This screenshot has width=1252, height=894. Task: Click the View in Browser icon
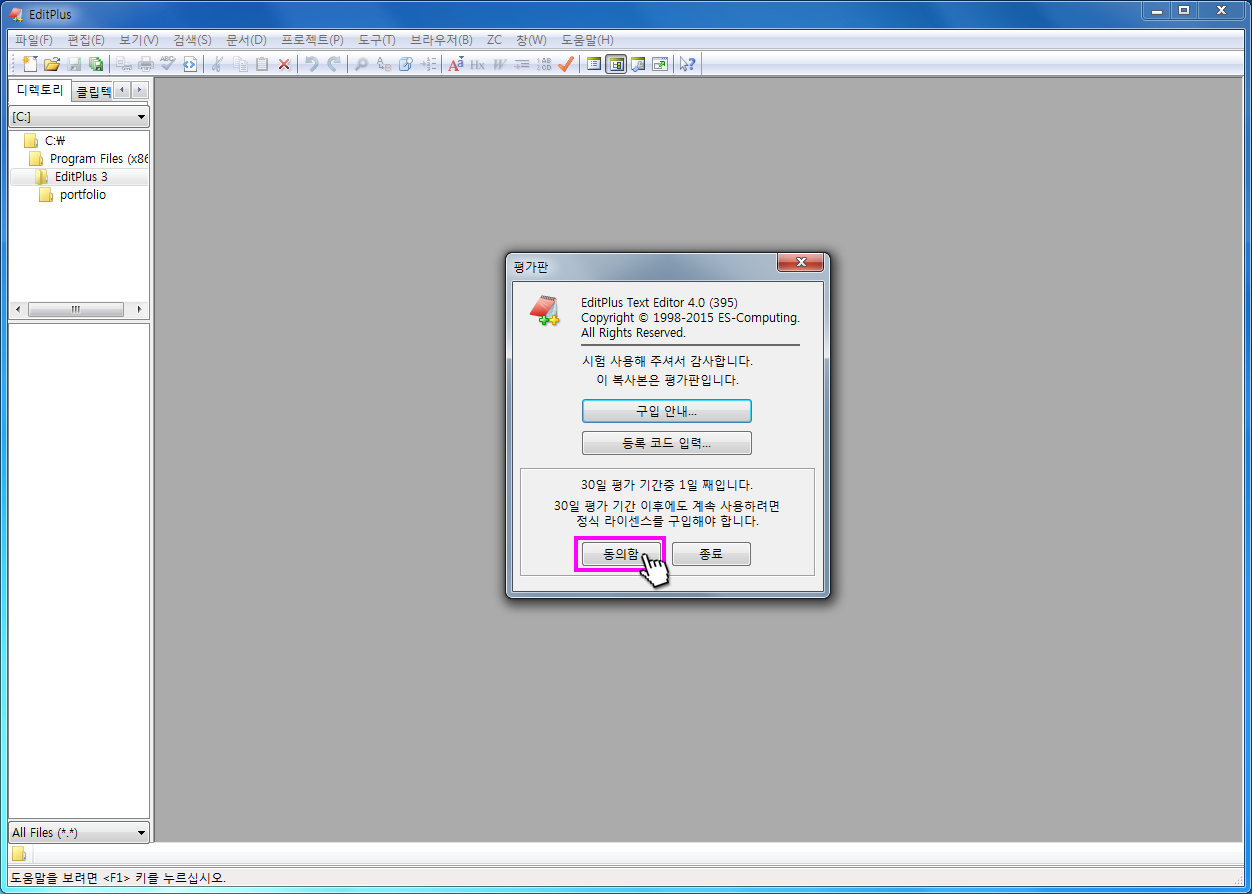click(190, 64)
